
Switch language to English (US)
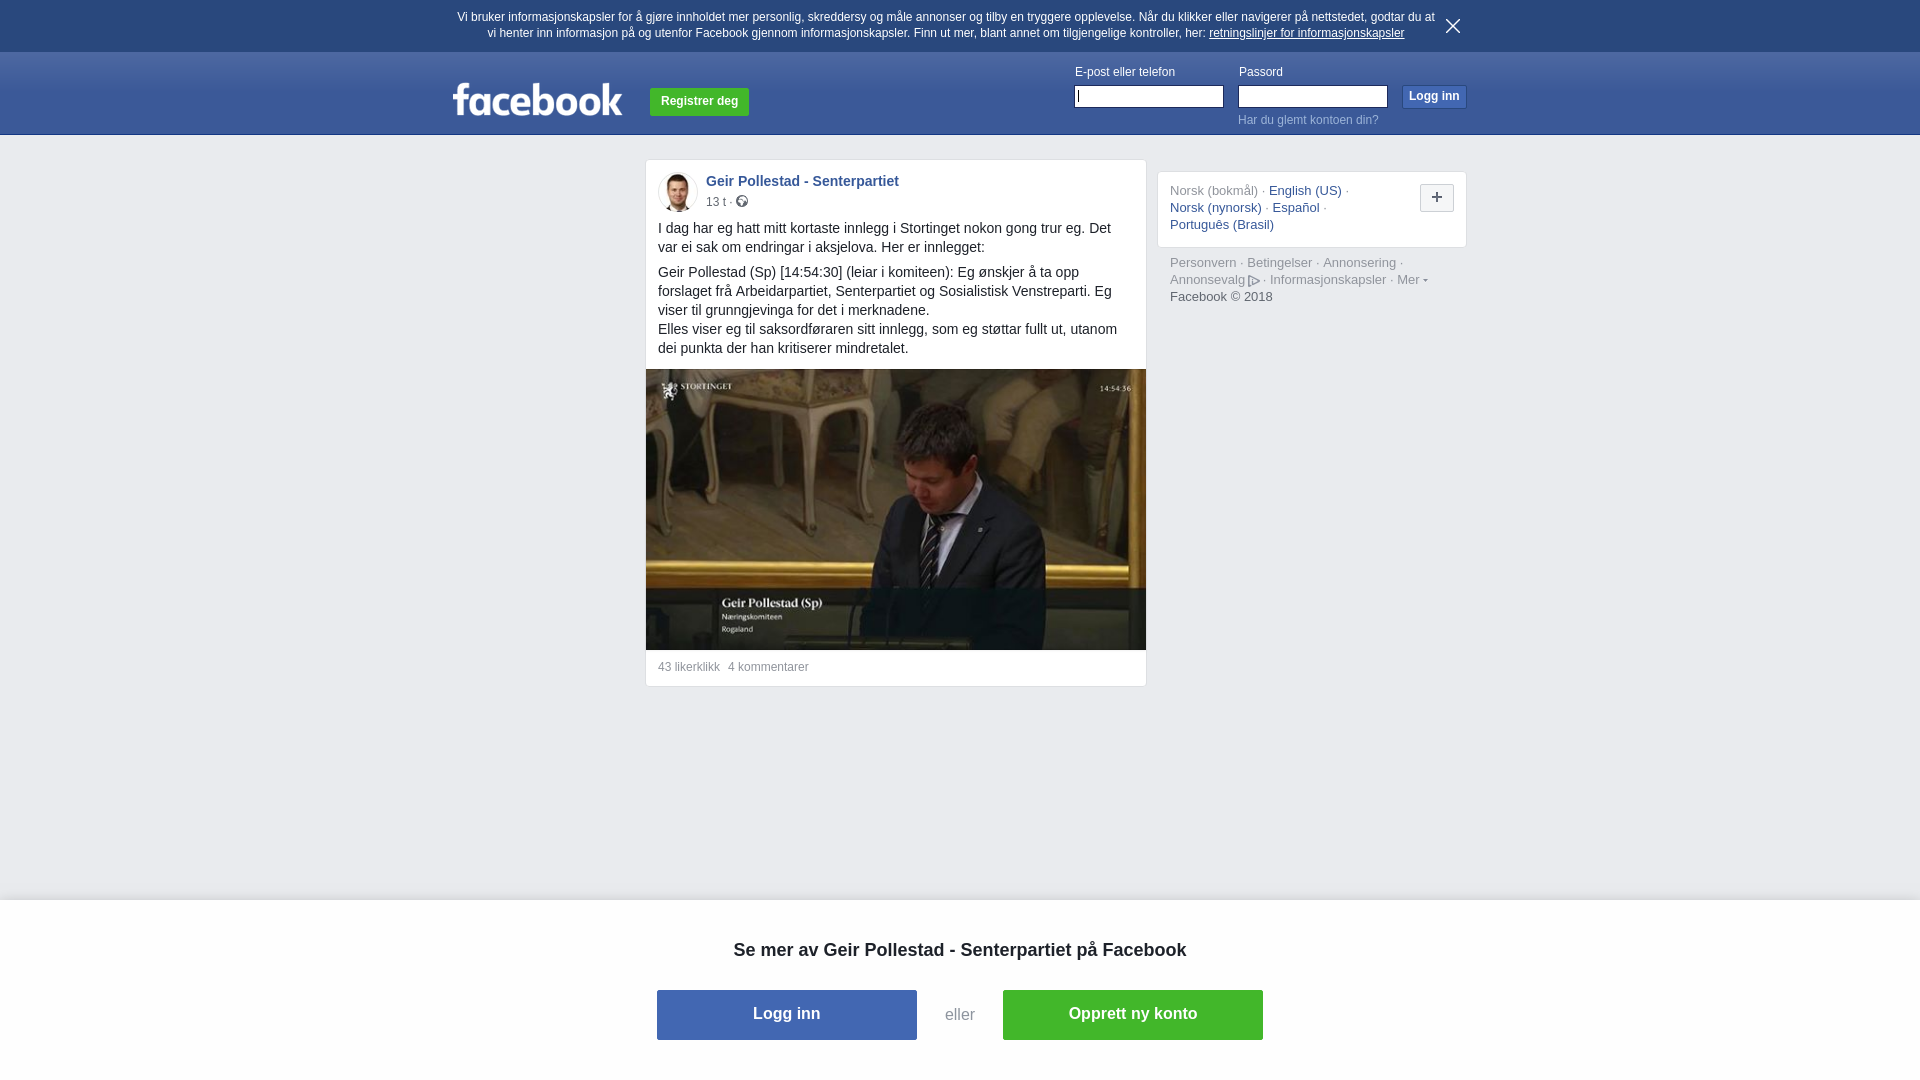(1305, 191)
